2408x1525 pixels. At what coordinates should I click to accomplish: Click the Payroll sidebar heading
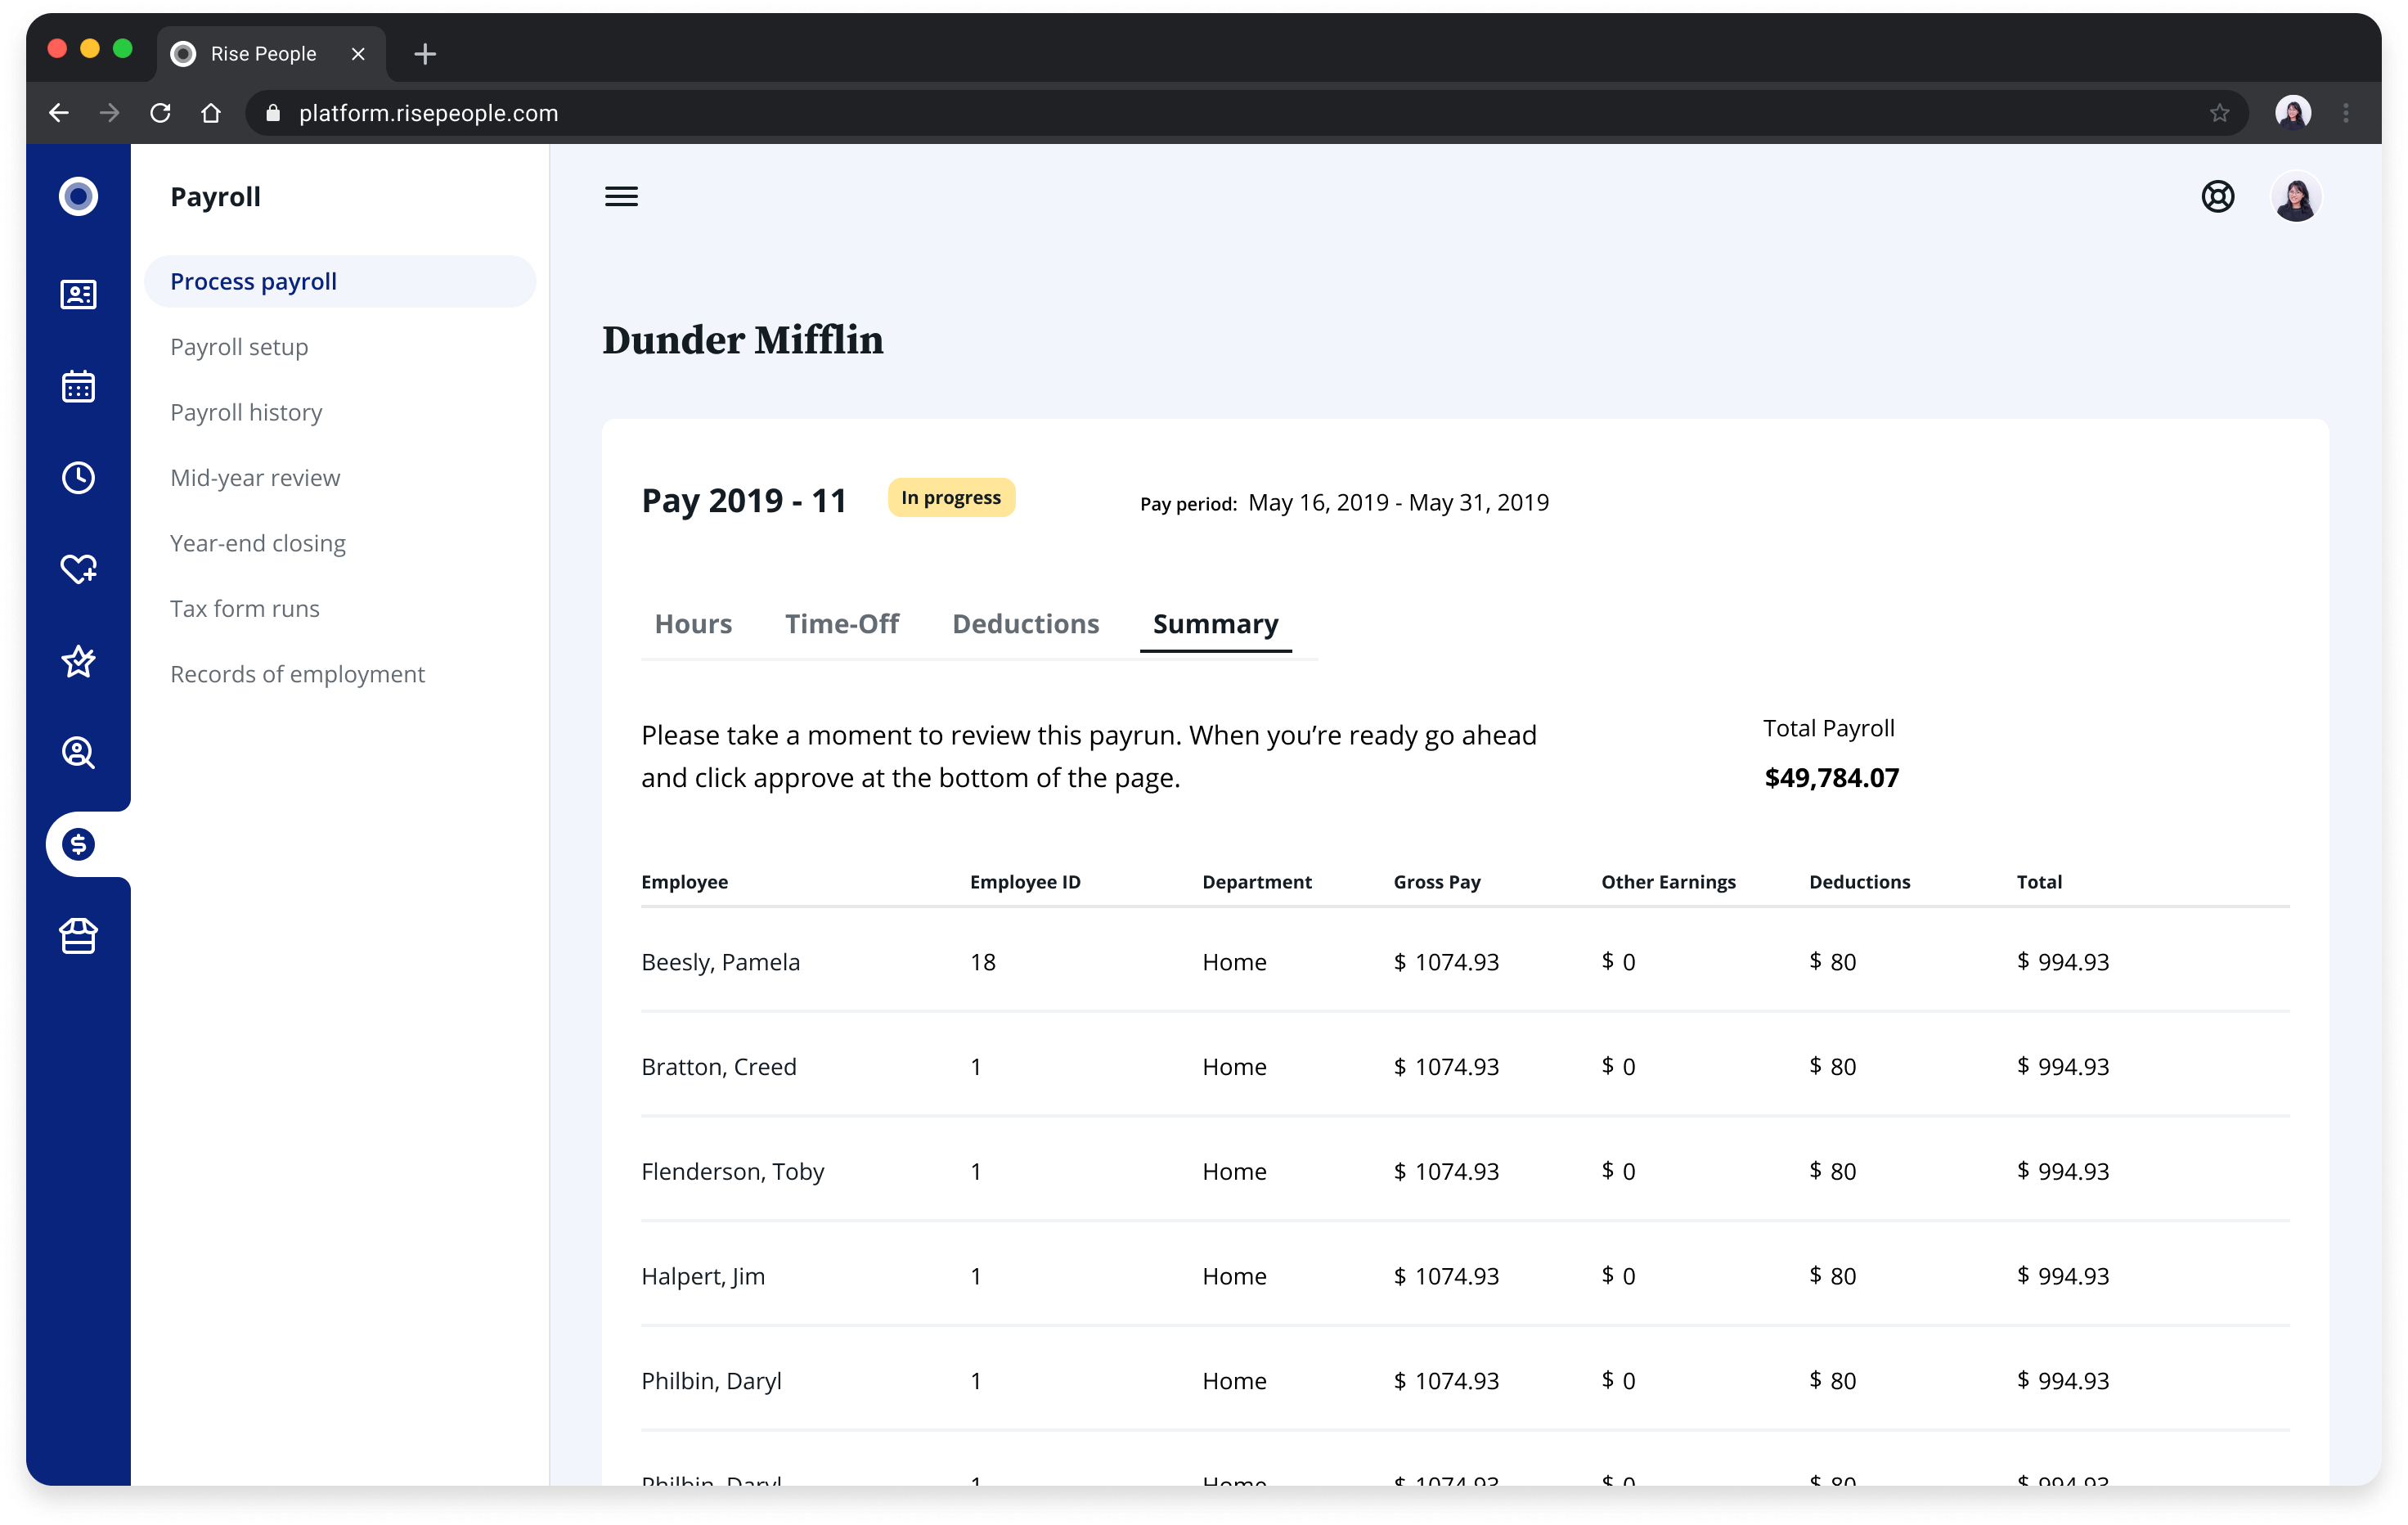pyautogui.click(x=215, y=196)
